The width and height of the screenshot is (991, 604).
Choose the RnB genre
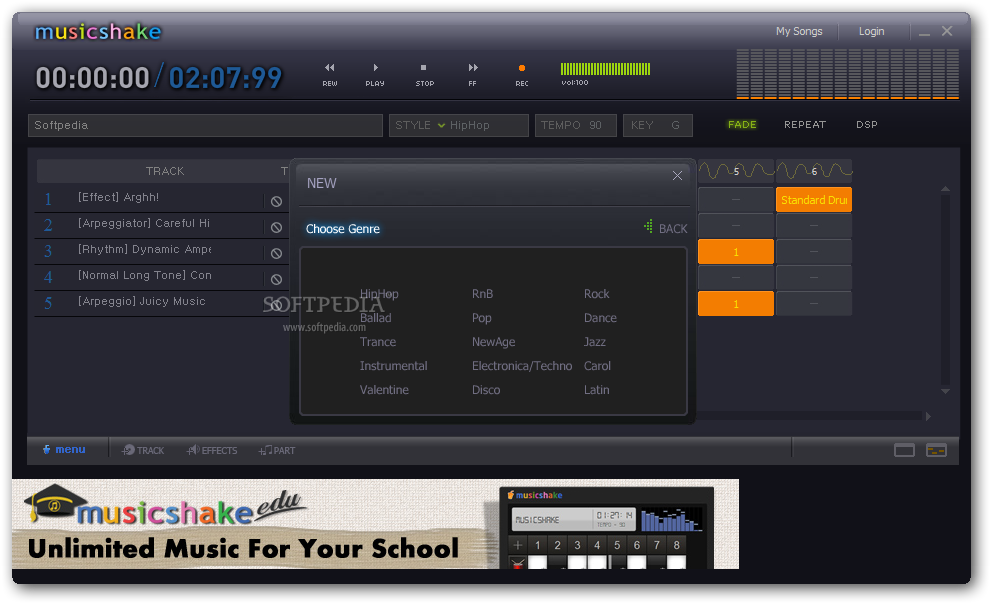(482, 294)
